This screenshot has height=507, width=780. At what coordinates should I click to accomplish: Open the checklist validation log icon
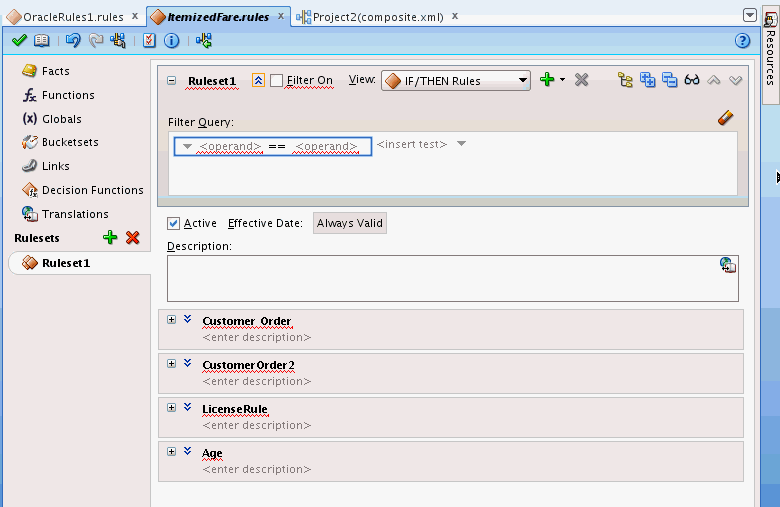(149, 40)
